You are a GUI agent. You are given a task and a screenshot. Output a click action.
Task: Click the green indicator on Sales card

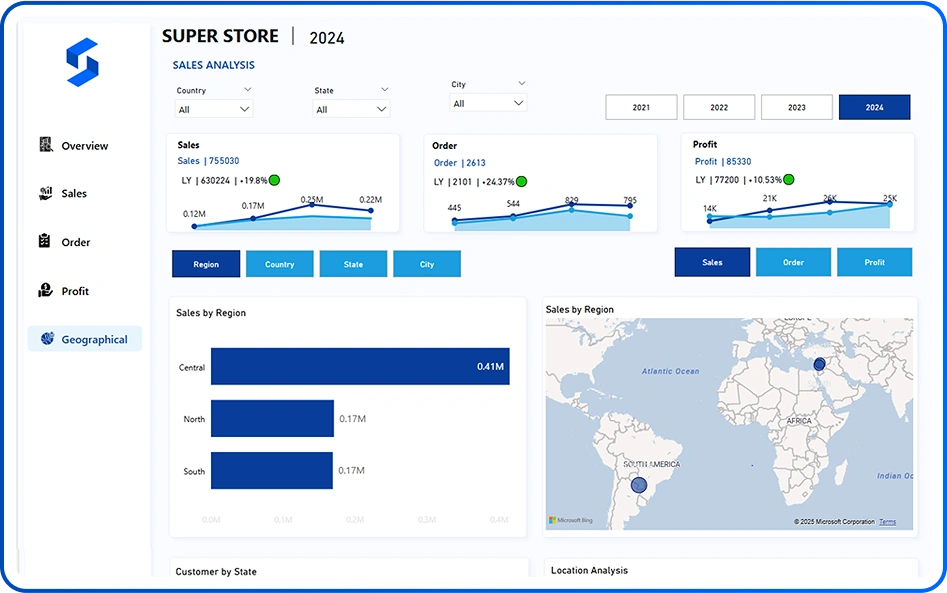pyautogui.click(x=274, y=180)
